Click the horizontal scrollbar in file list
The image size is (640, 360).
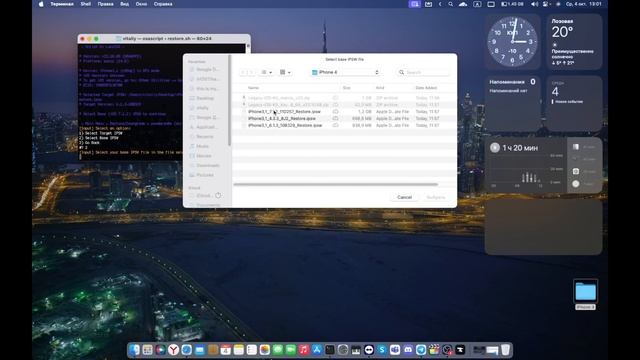(x=336, y=184)
